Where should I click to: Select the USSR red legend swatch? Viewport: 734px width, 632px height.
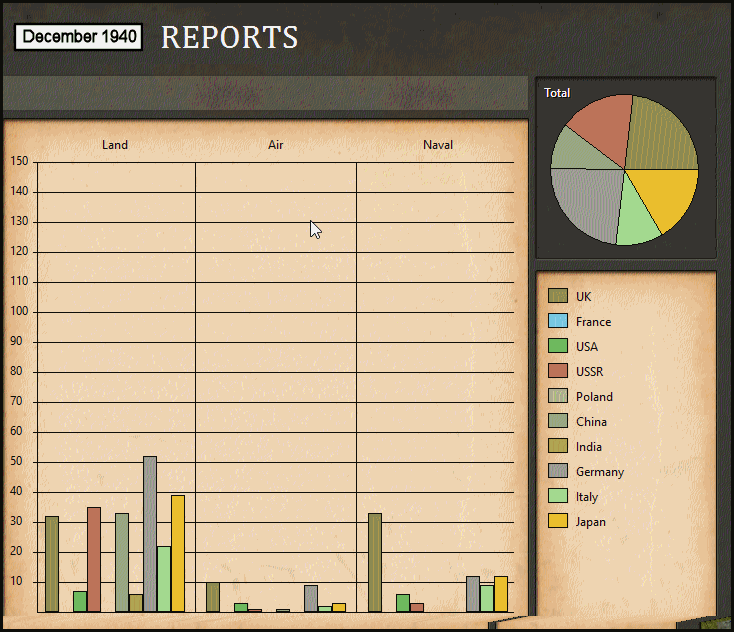point(557,371)
